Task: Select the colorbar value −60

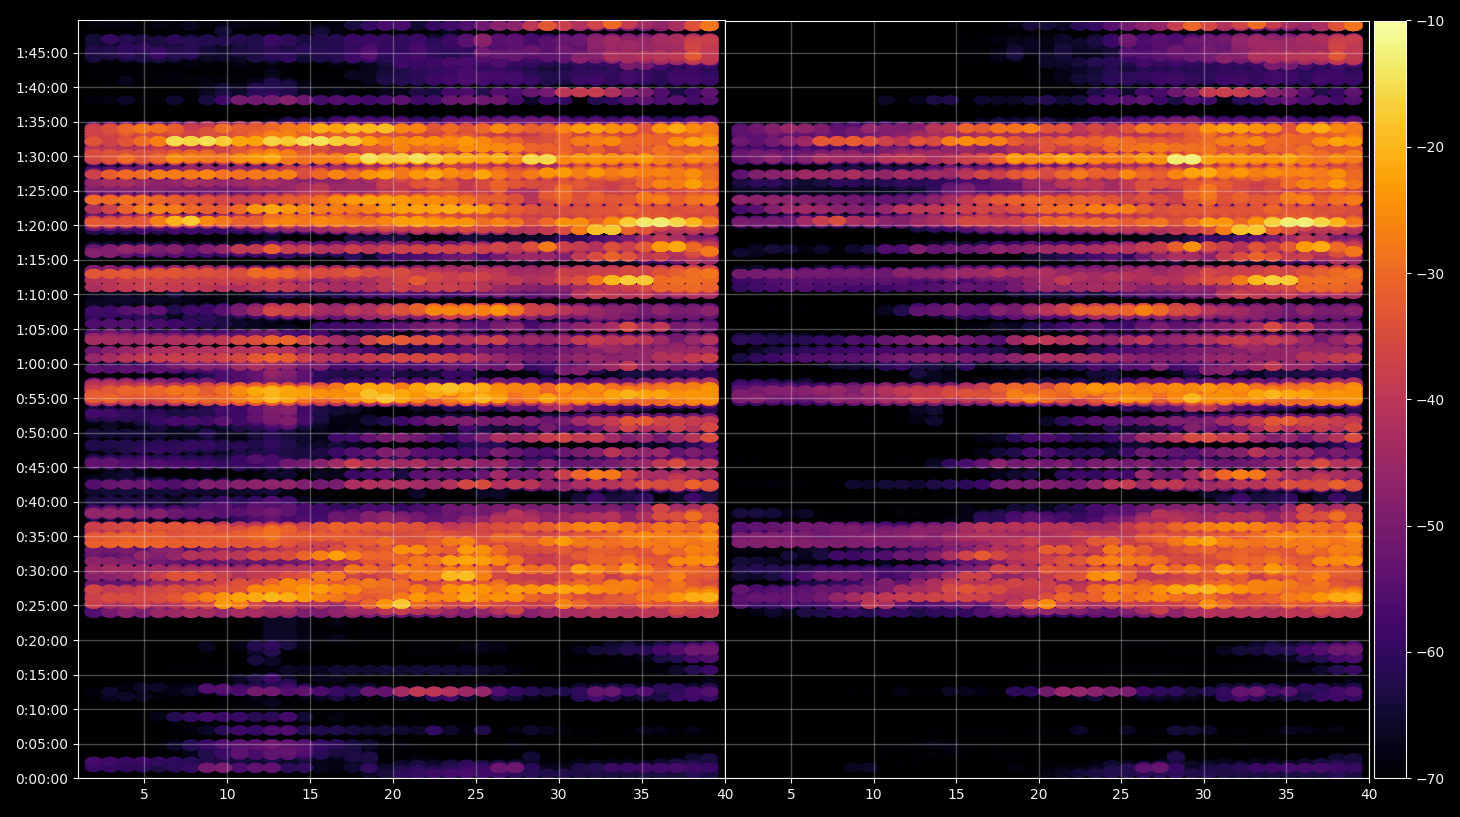Action: (x=1431, y=652)
